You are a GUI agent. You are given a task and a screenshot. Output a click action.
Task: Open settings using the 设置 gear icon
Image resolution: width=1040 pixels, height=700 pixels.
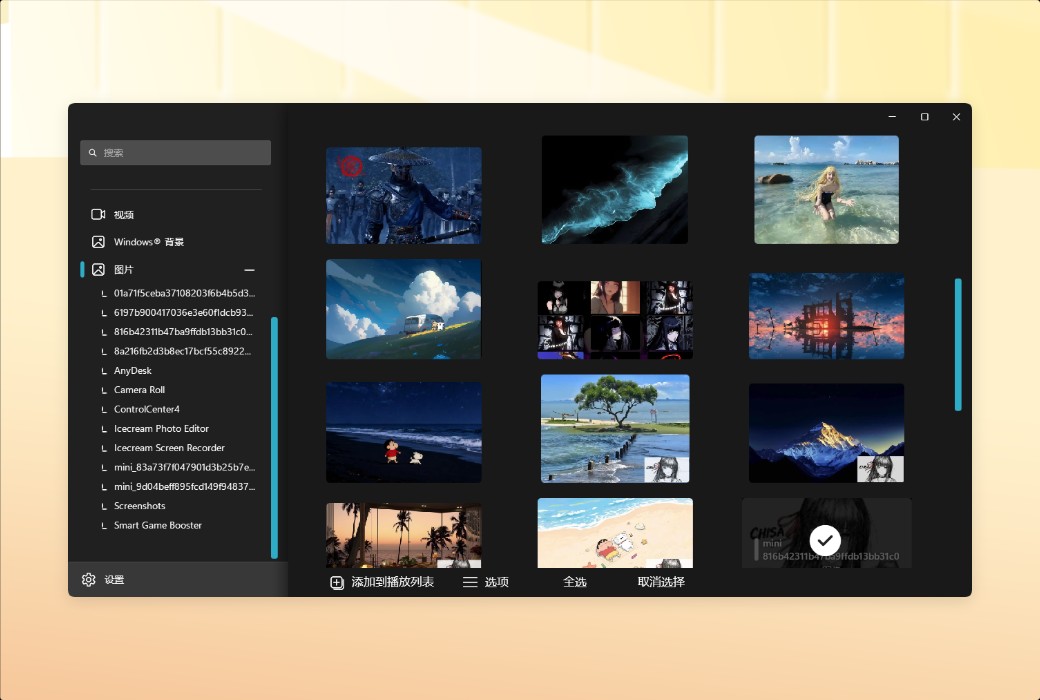(x=89, y=579)
